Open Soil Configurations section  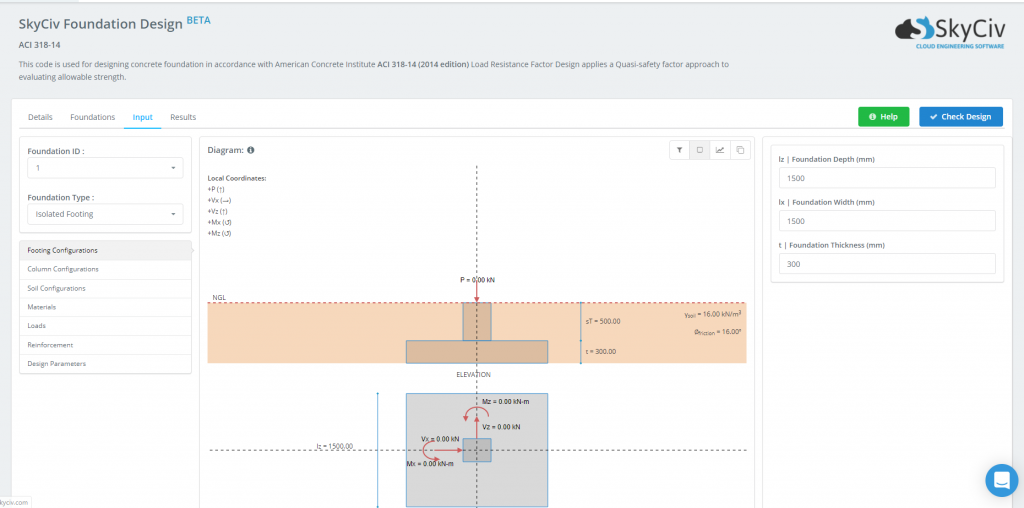(x=106, y=288)
